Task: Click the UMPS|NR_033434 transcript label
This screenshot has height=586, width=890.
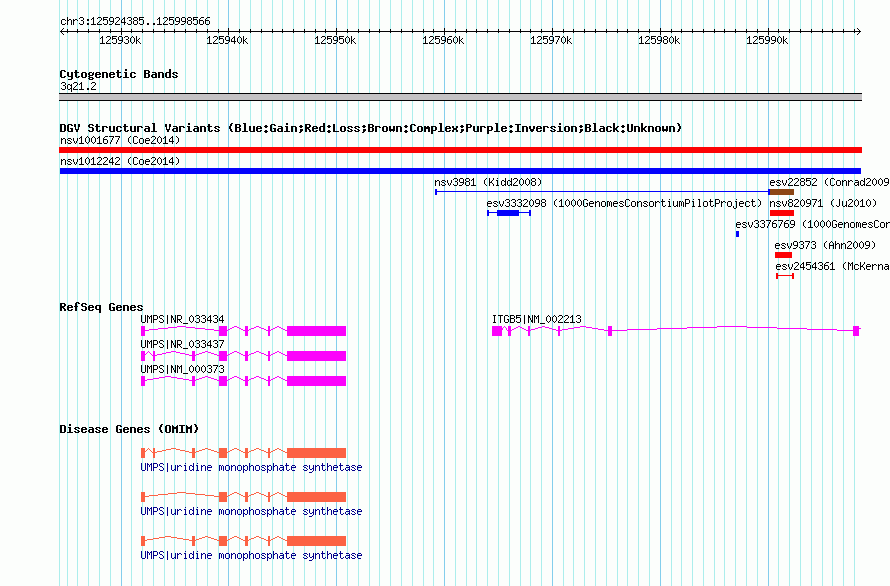Action: 182,320
